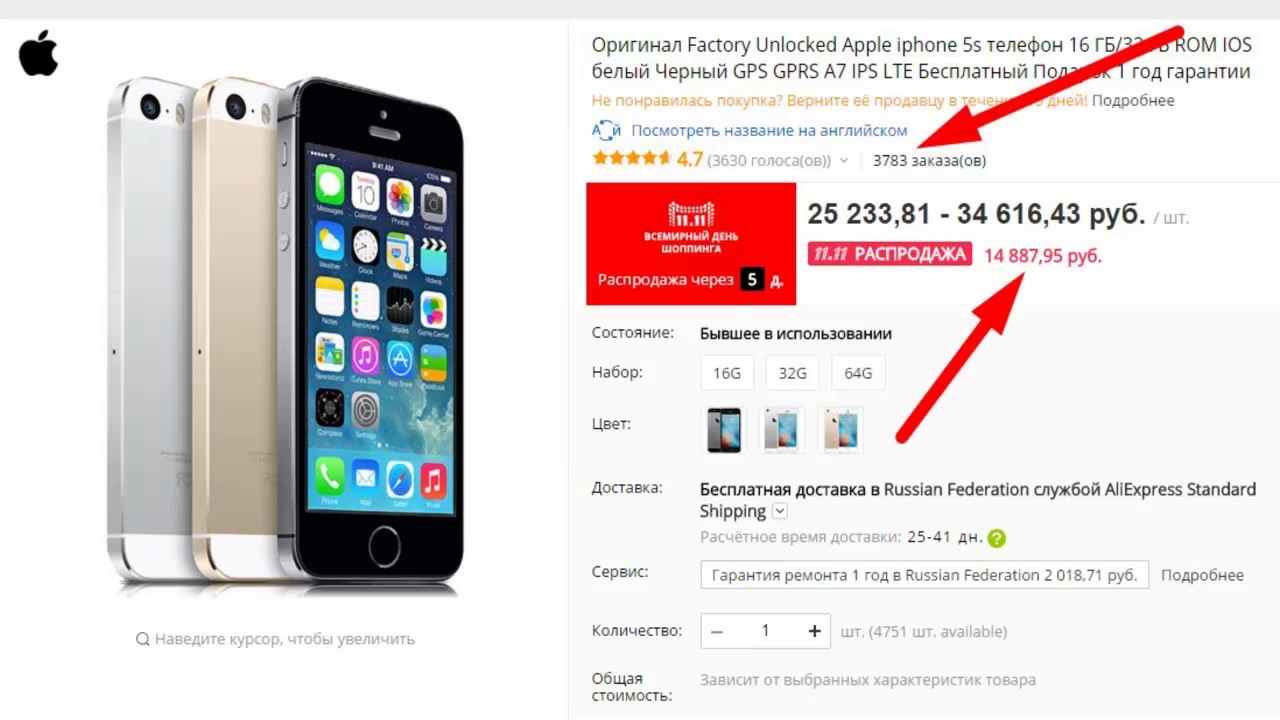Click the 11.11 Распродажа badge

[890, 254]
